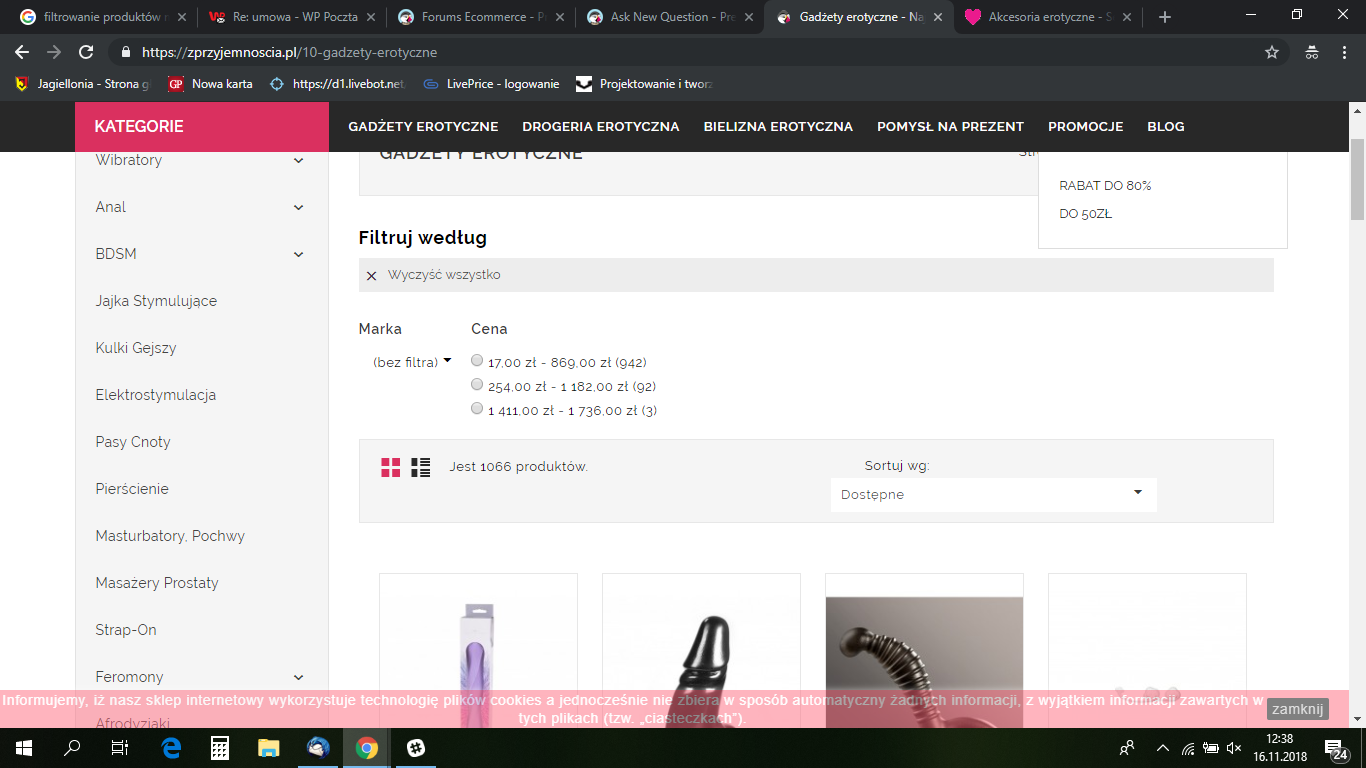This screenshot has height=768, width=1366.
Task: Open Slack from the taskbar
Action: pyautogui.click(x=415, y=747)
